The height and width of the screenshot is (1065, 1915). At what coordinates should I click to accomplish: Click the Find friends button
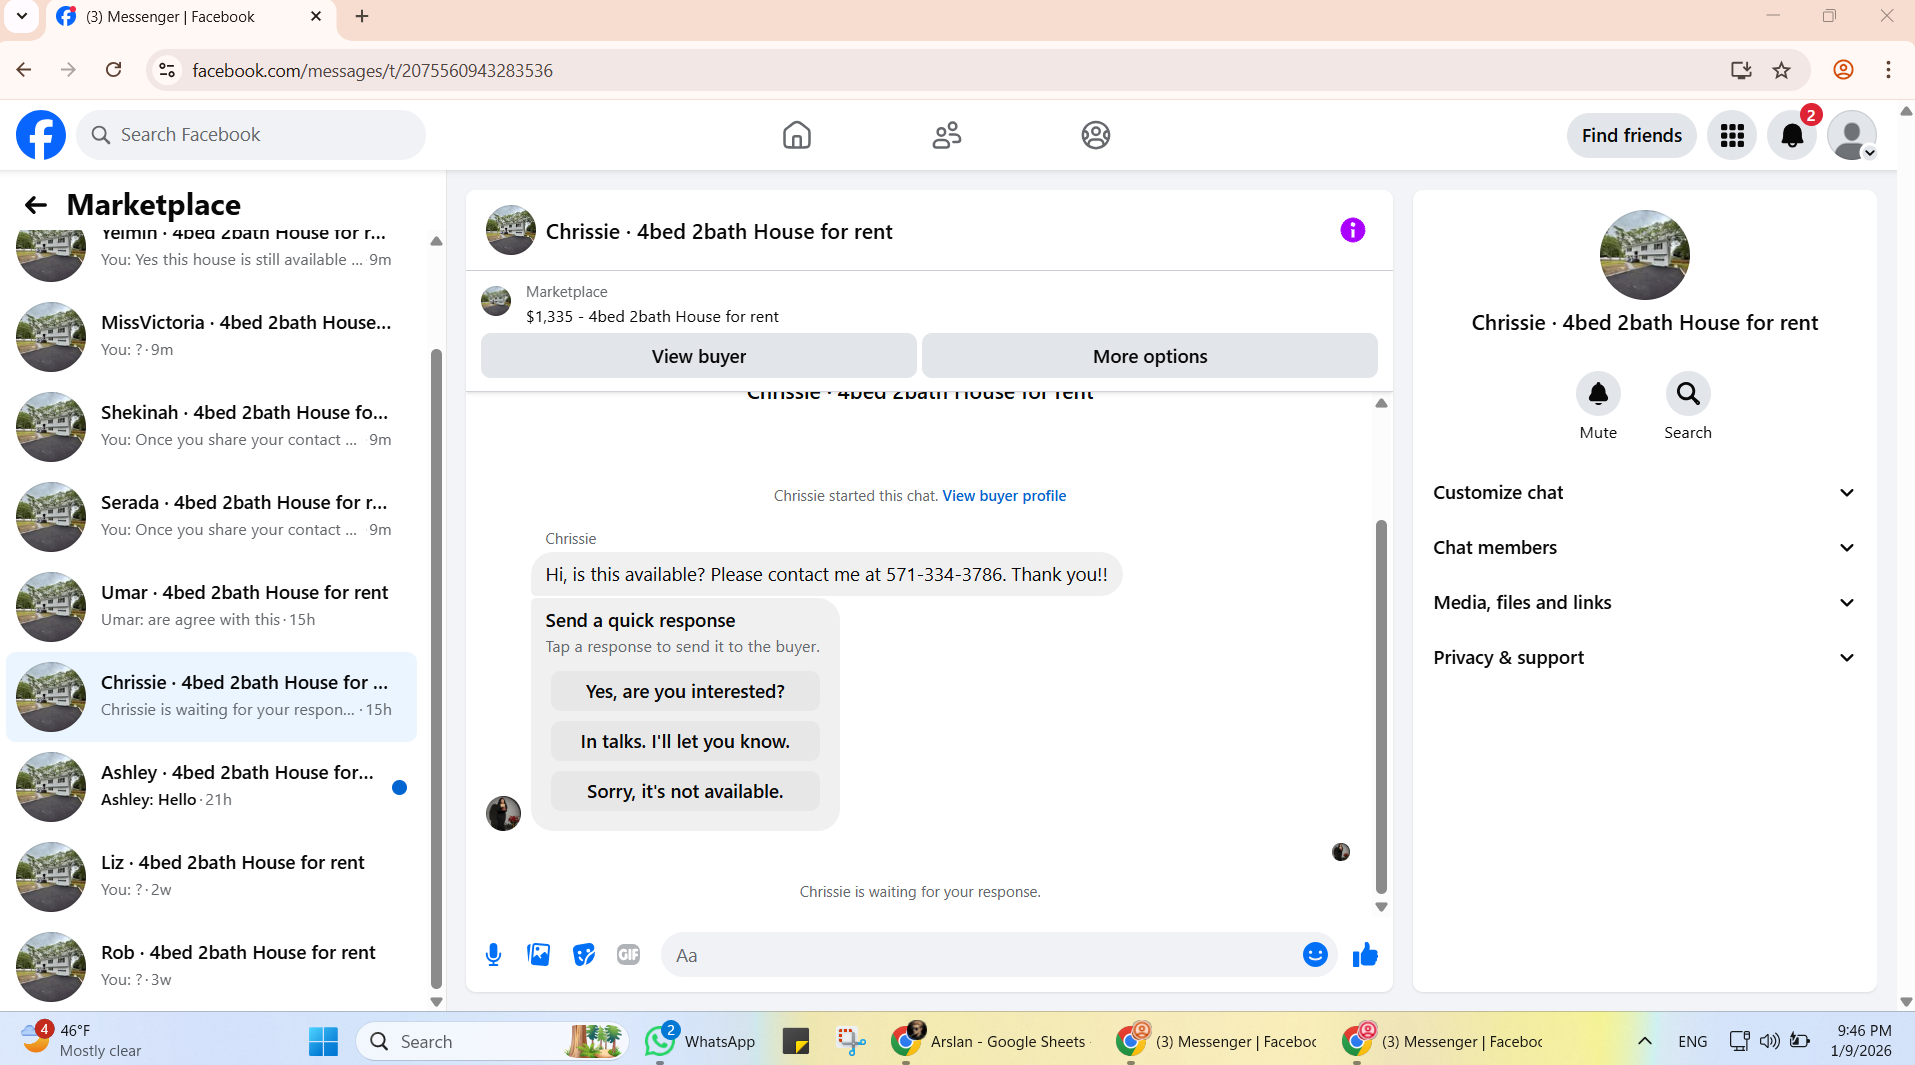(1631, 135)
